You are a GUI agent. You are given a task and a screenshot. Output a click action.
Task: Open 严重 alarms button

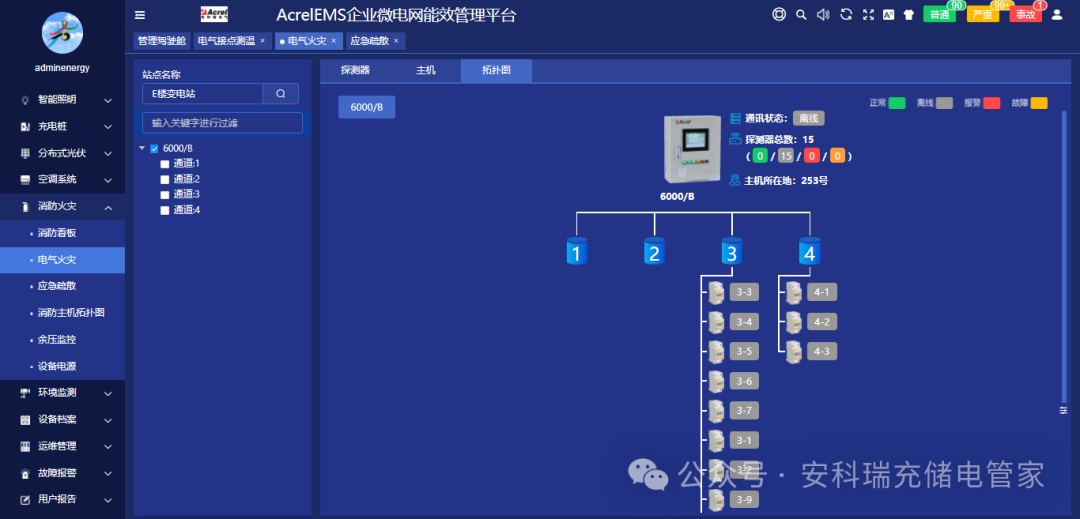(x=983, y=14)
